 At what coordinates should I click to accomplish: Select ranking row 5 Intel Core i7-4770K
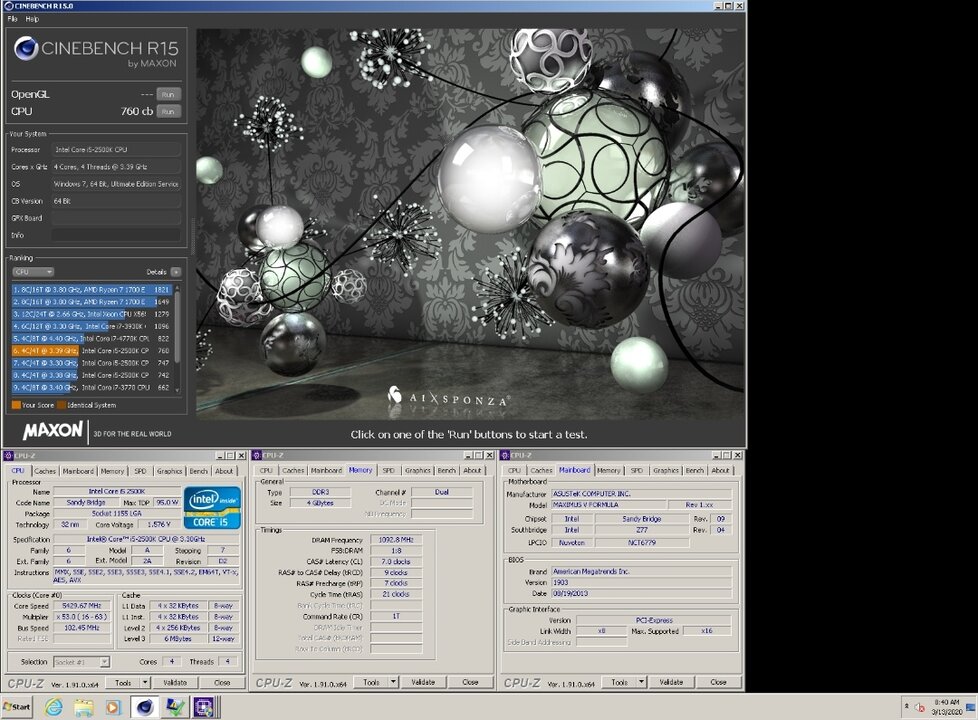point(91,338)
